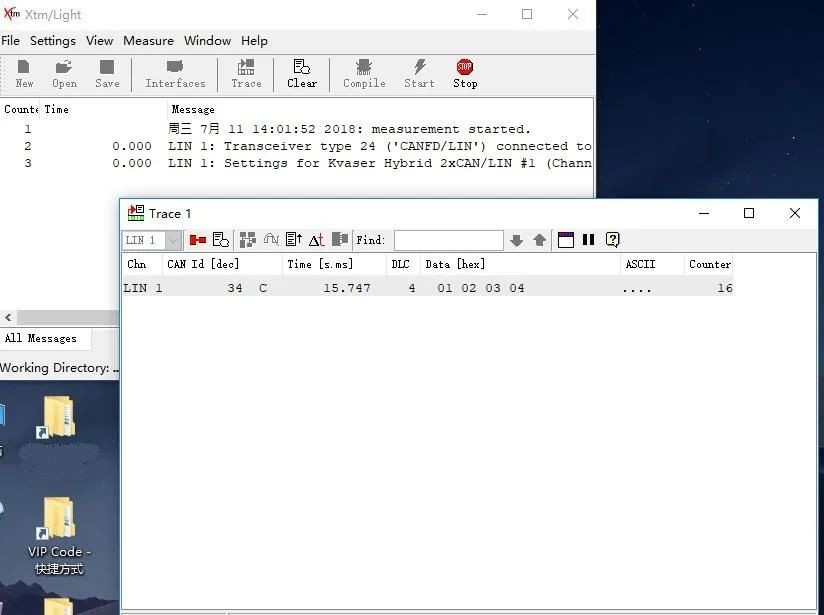Click the Find input field
824x615 pixels.
coord(449,240)
